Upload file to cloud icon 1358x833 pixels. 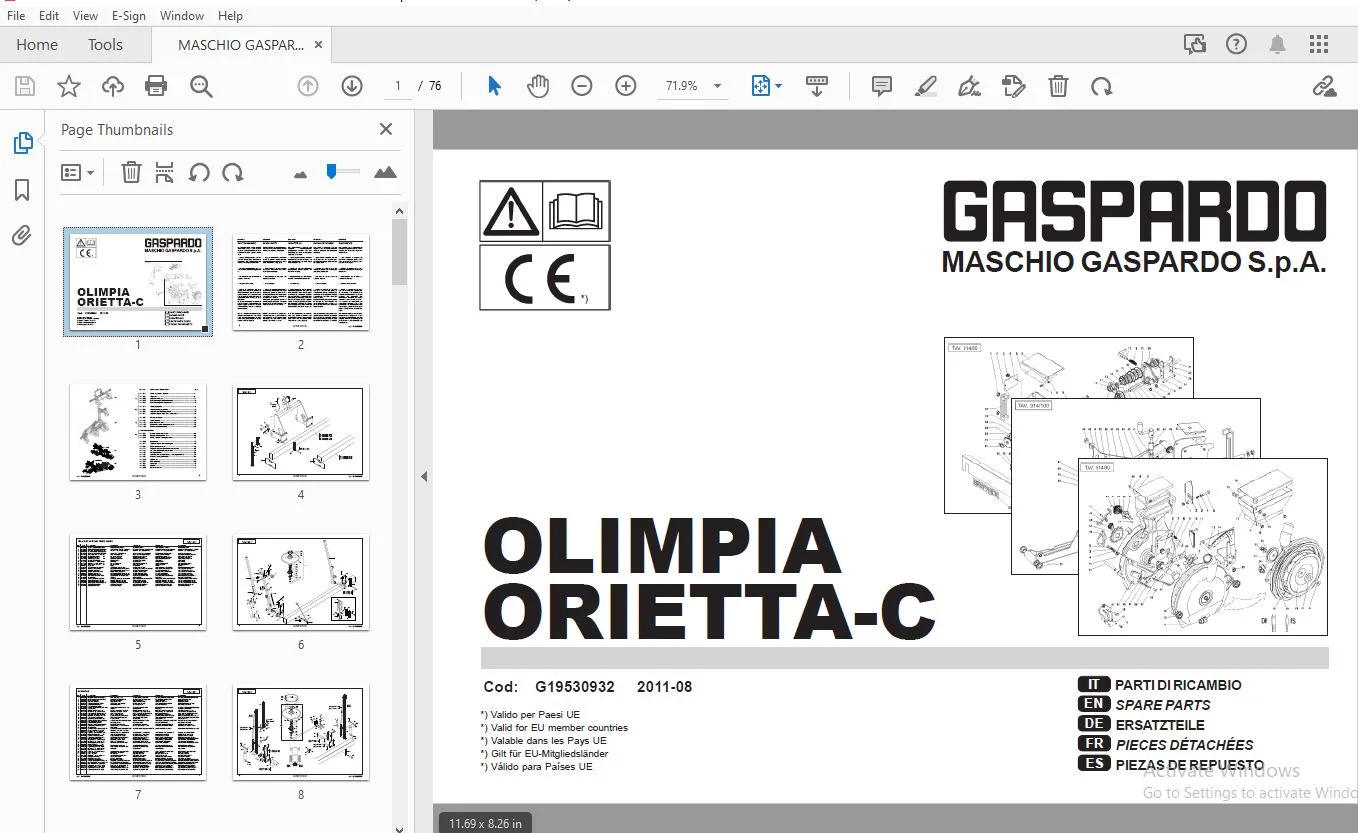click(113, 86)
